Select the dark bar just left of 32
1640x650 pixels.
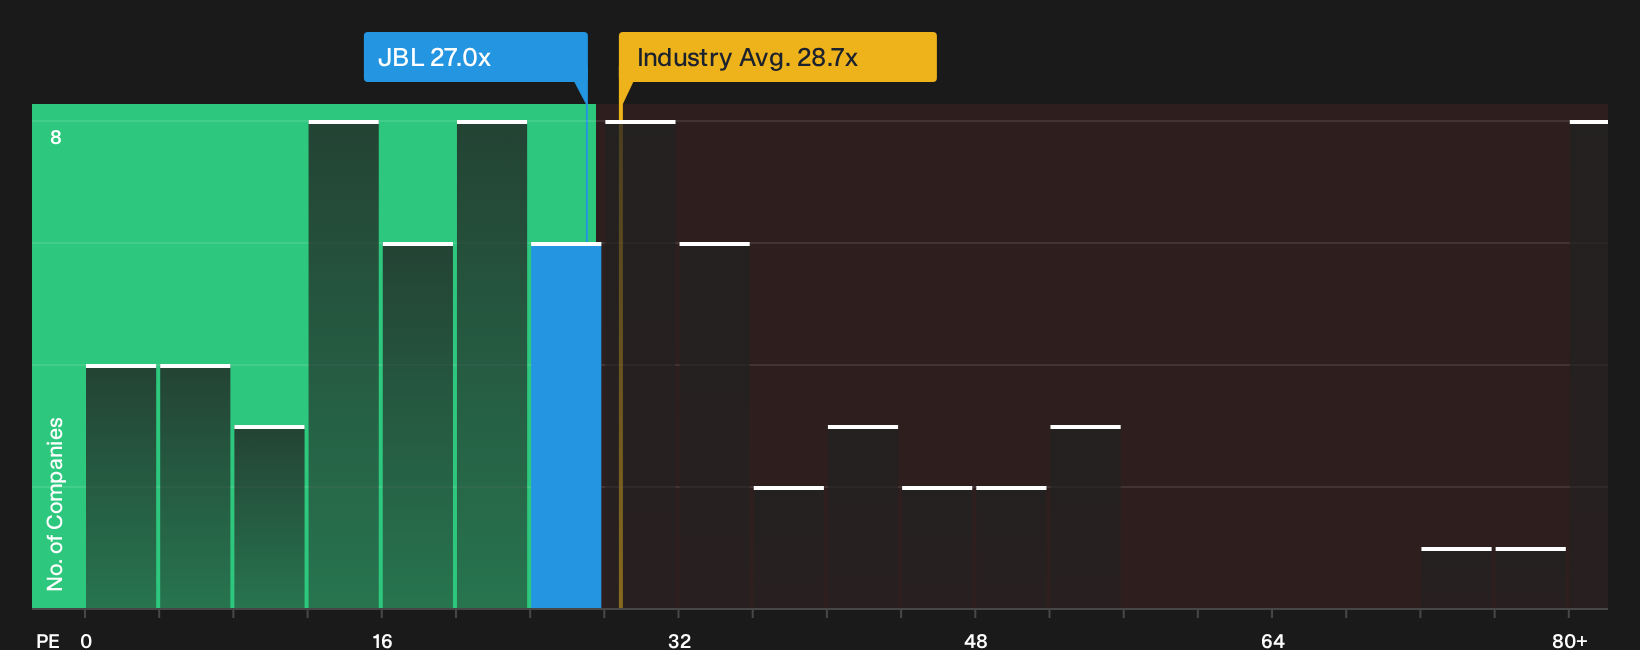pos(640,364)
